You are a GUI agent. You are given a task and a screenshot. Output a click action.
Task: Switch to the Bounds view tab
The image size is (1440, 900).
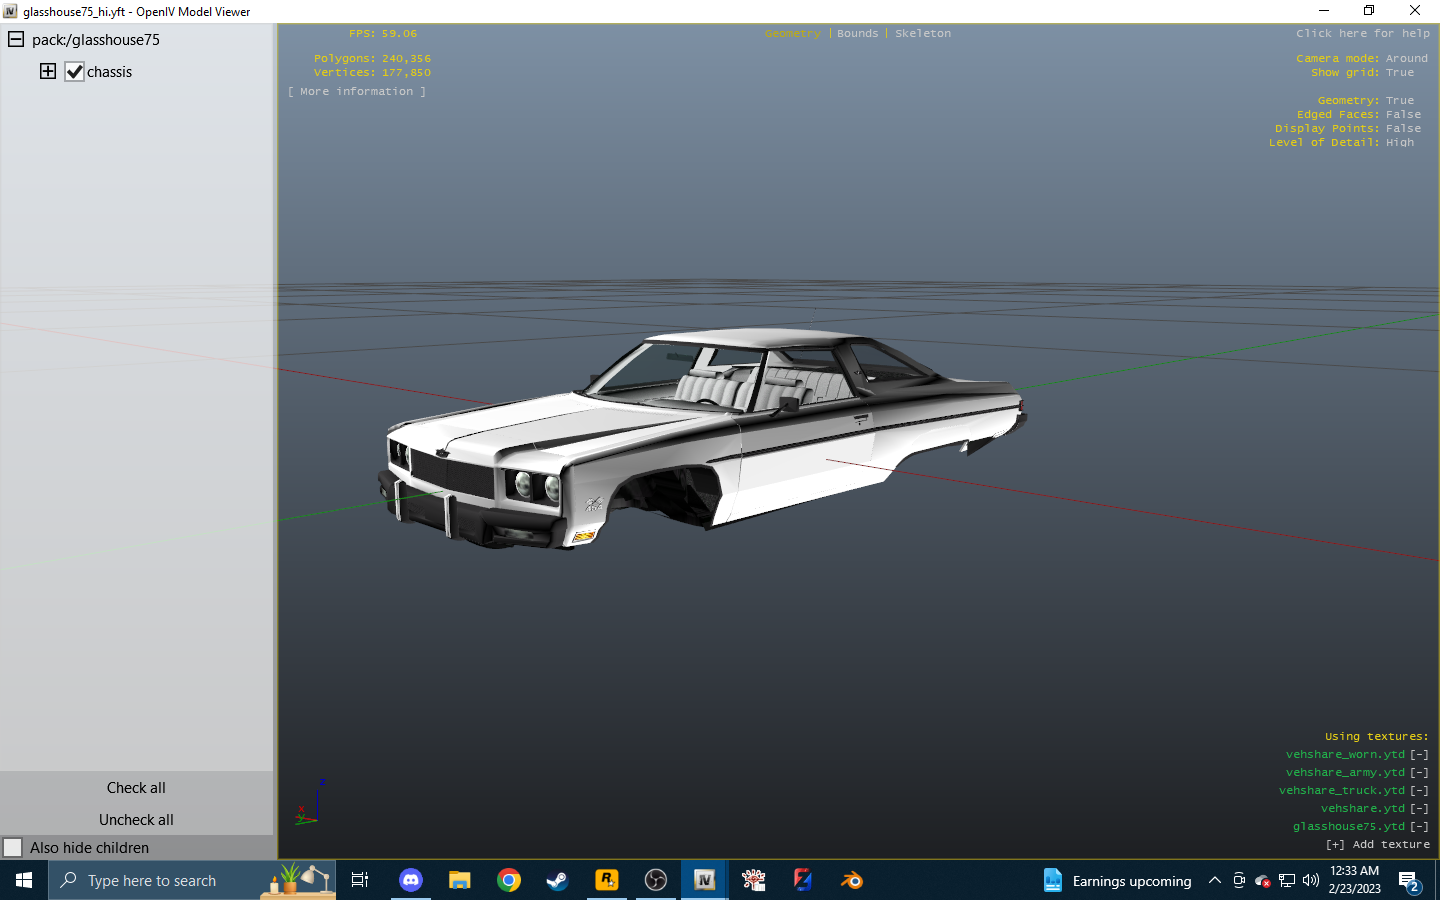pyautogui.click(x=857, y=33)
